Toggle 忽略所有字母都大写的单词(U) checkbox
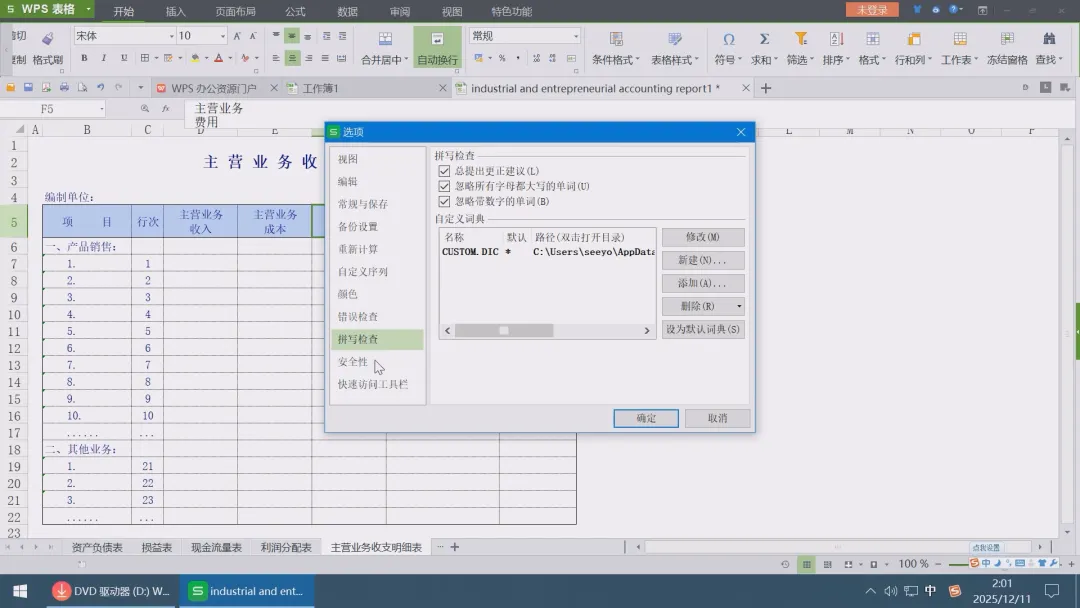Screen dimensions: 1080x608 (x=444, y=186)
